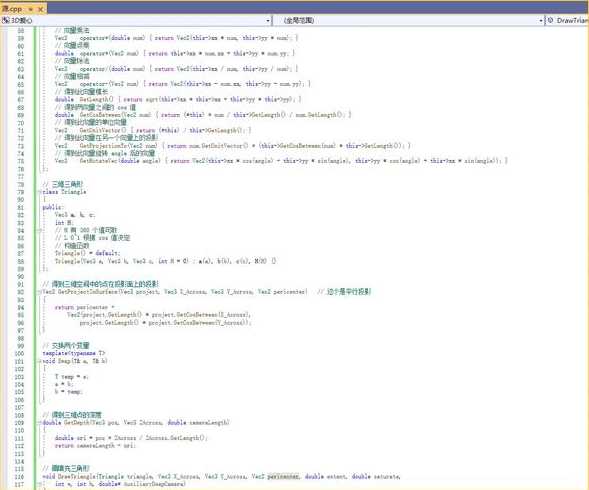The image size is (589, 490).
Task: Click the return pericenter + line
Action: 85,307
